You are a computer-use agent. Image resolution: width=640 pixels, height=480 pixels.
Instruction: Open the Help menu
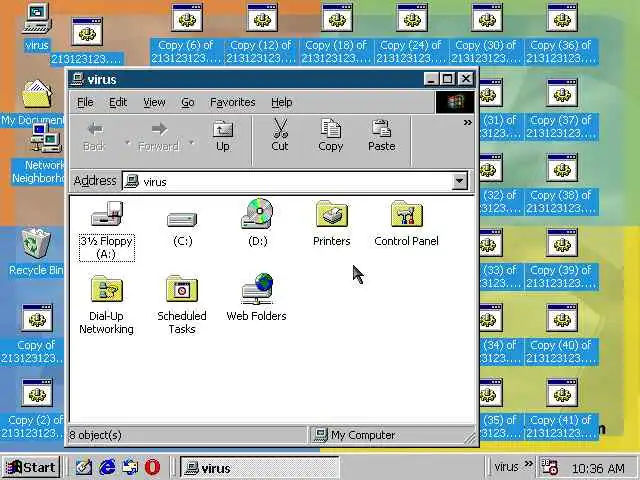(x=282, y=102)
